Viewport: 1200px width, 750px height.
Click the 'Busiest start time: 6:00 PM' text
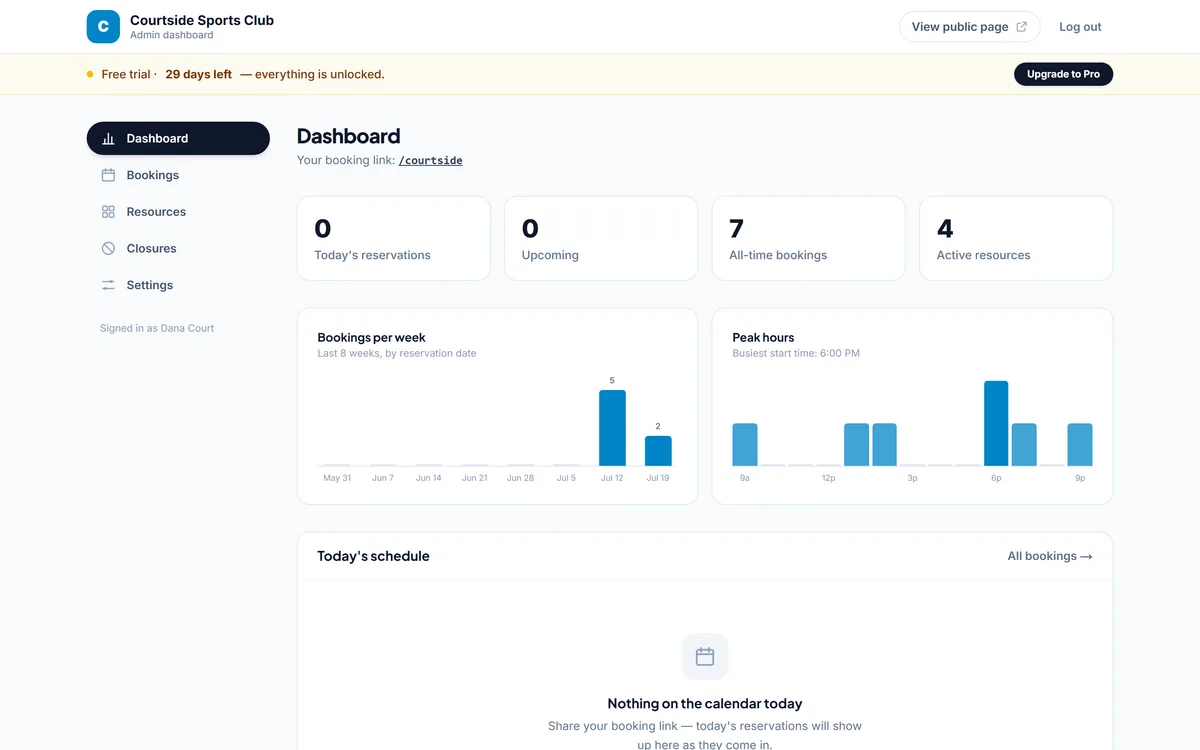pyautogui.click(x=796, y=353)
